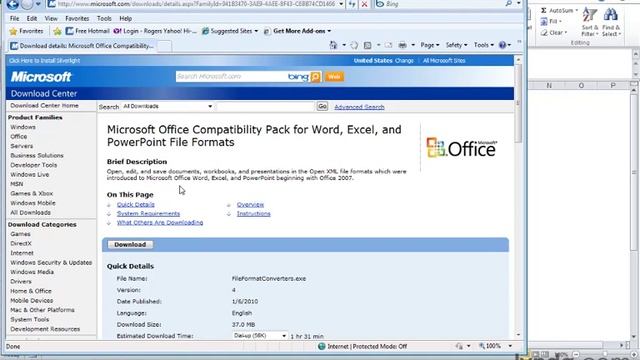Click the orange Web button

[x=334, y=76]
